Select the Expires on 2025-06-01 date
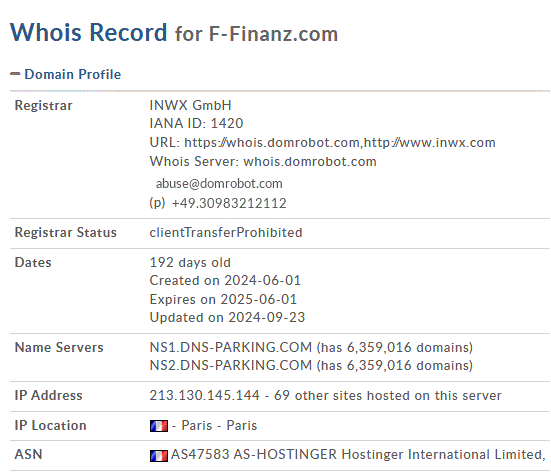The image size is (551, 473). pos(223,299)
